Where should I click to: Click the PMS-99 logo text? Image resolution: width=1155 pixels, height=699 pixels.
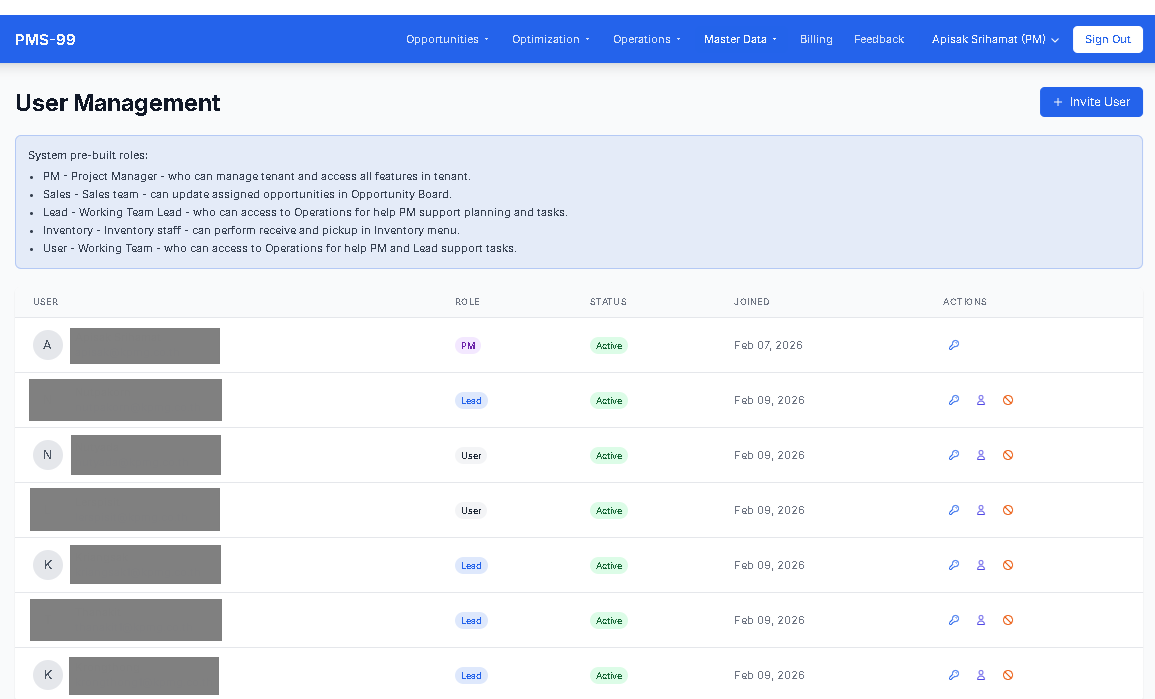tap(45, 39)
